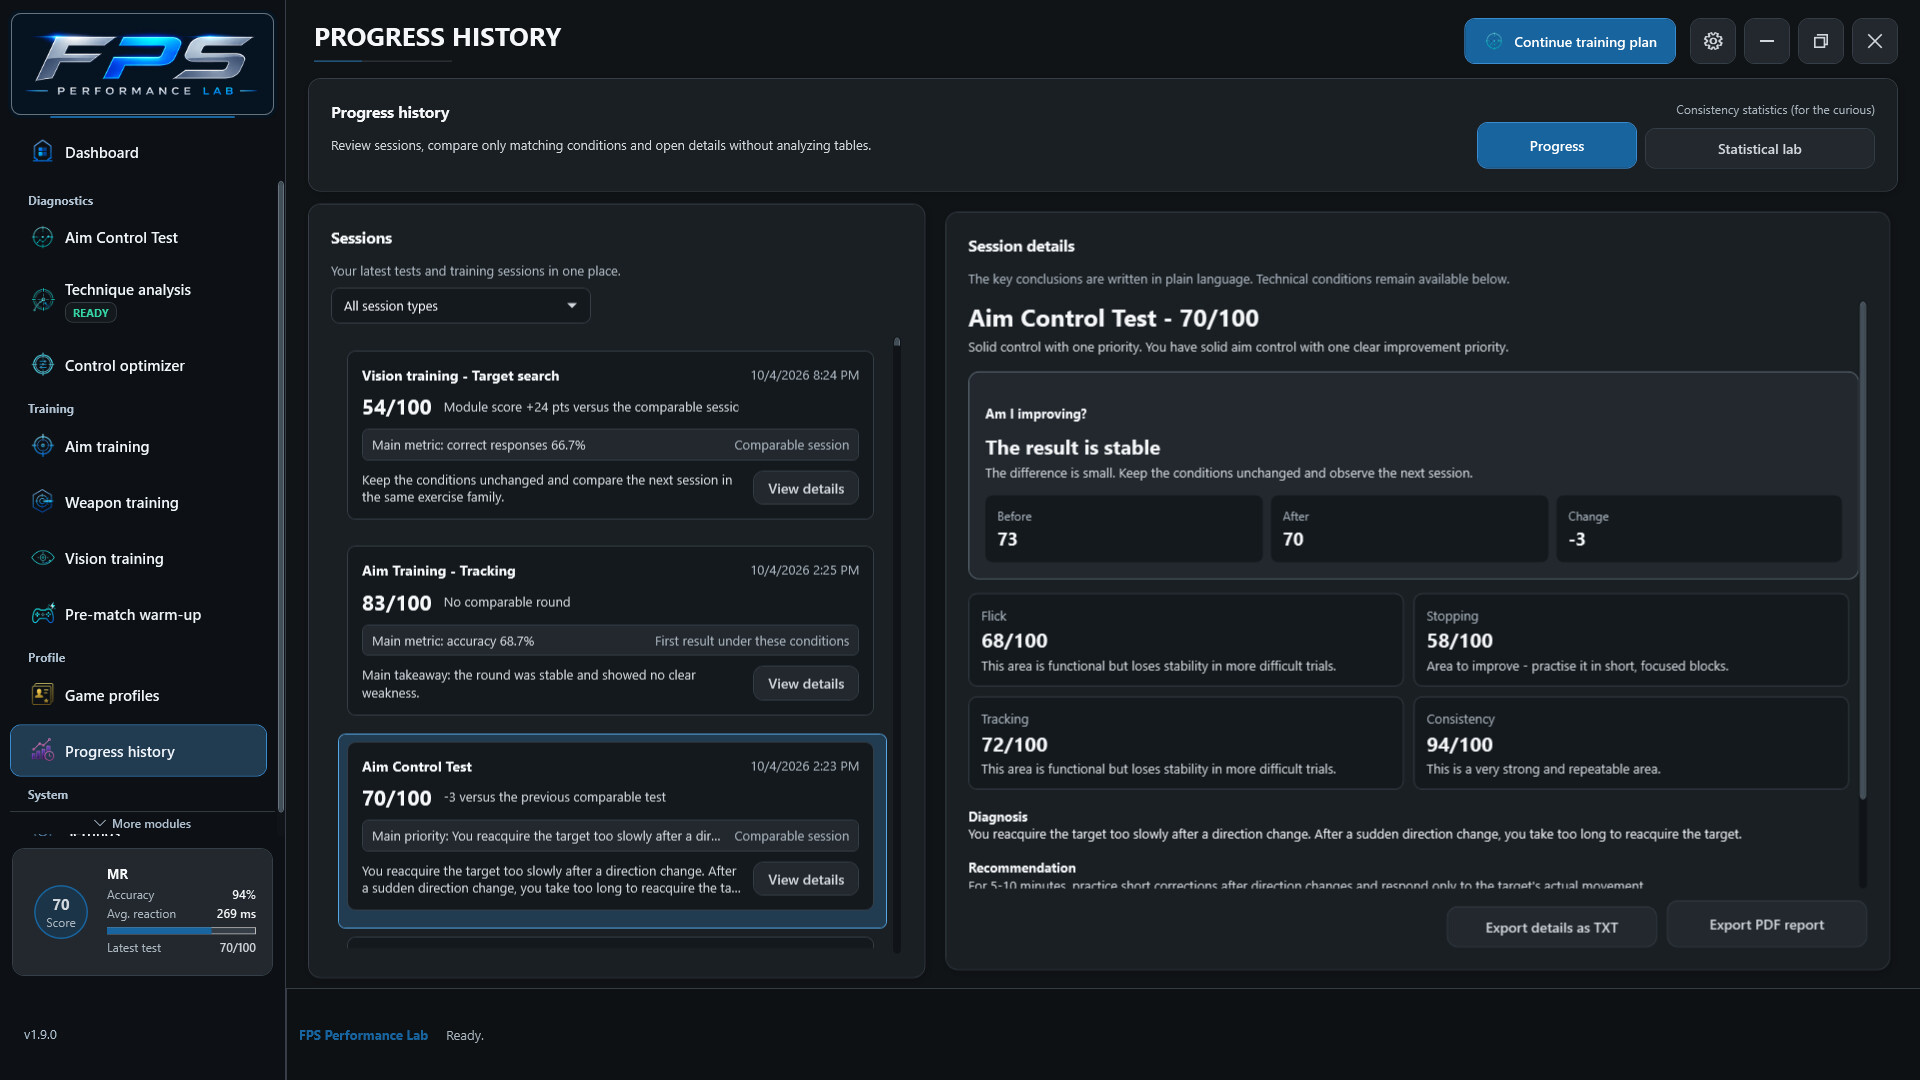Click the 'Main metric: accuracy 68.7%' row

(x=609, y=641)
